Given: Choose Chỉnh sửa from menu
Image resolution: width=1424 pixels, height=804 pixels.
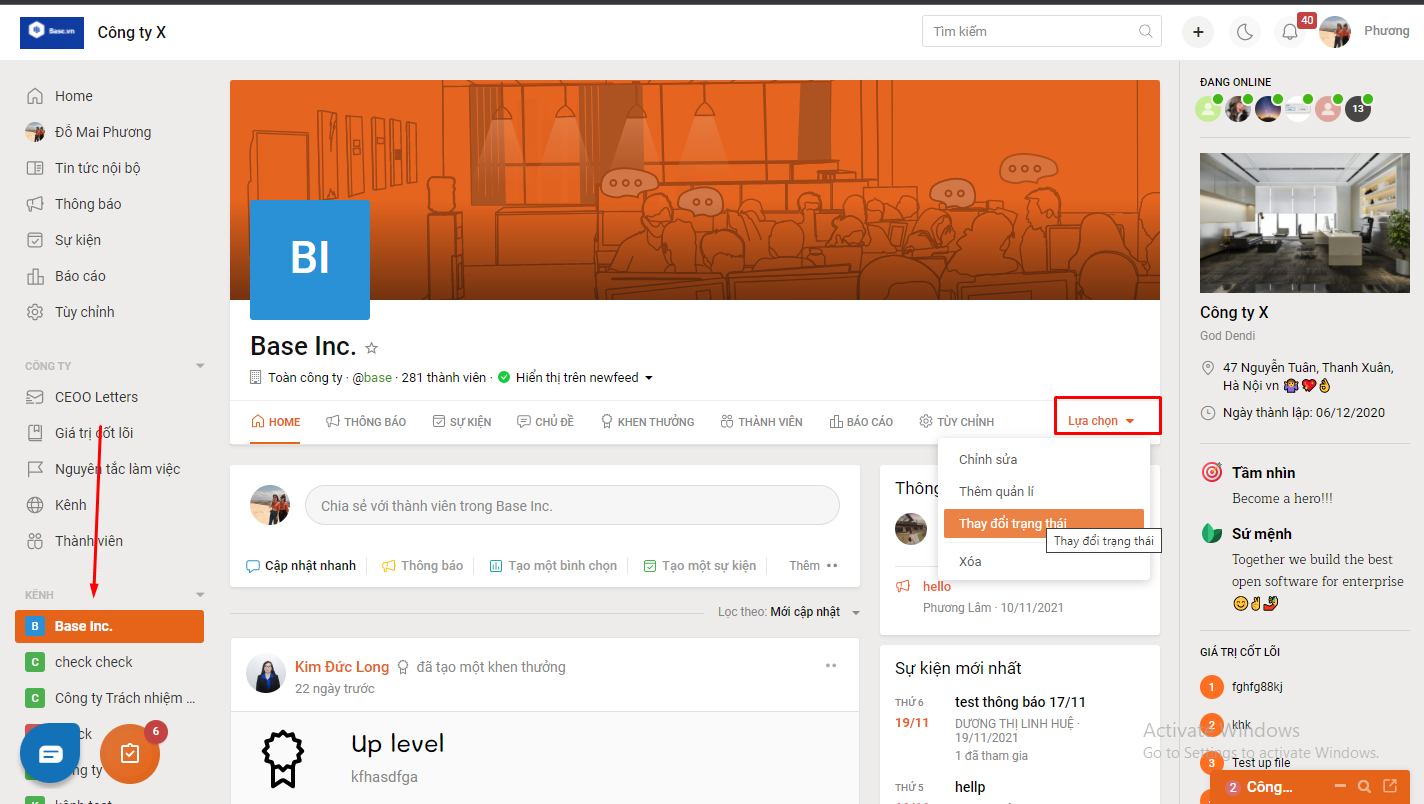Looking at the screenshot, I should [1044, 460].
